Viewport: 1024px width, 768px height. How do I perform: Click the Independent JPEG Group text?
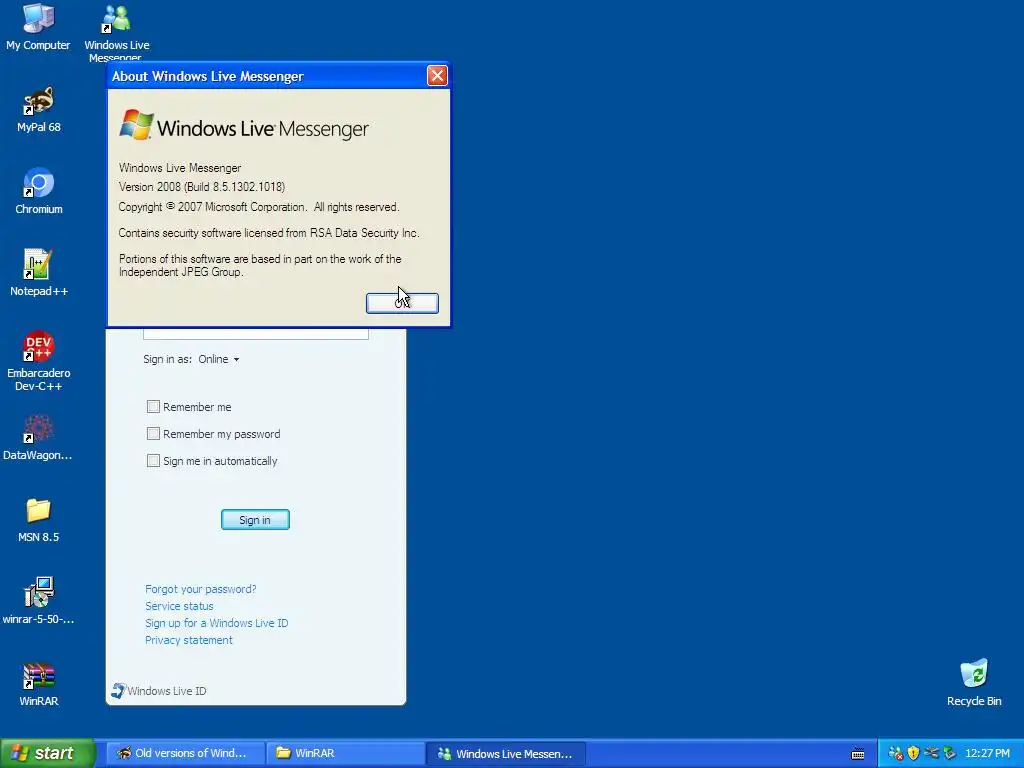[x=260, y=265]
